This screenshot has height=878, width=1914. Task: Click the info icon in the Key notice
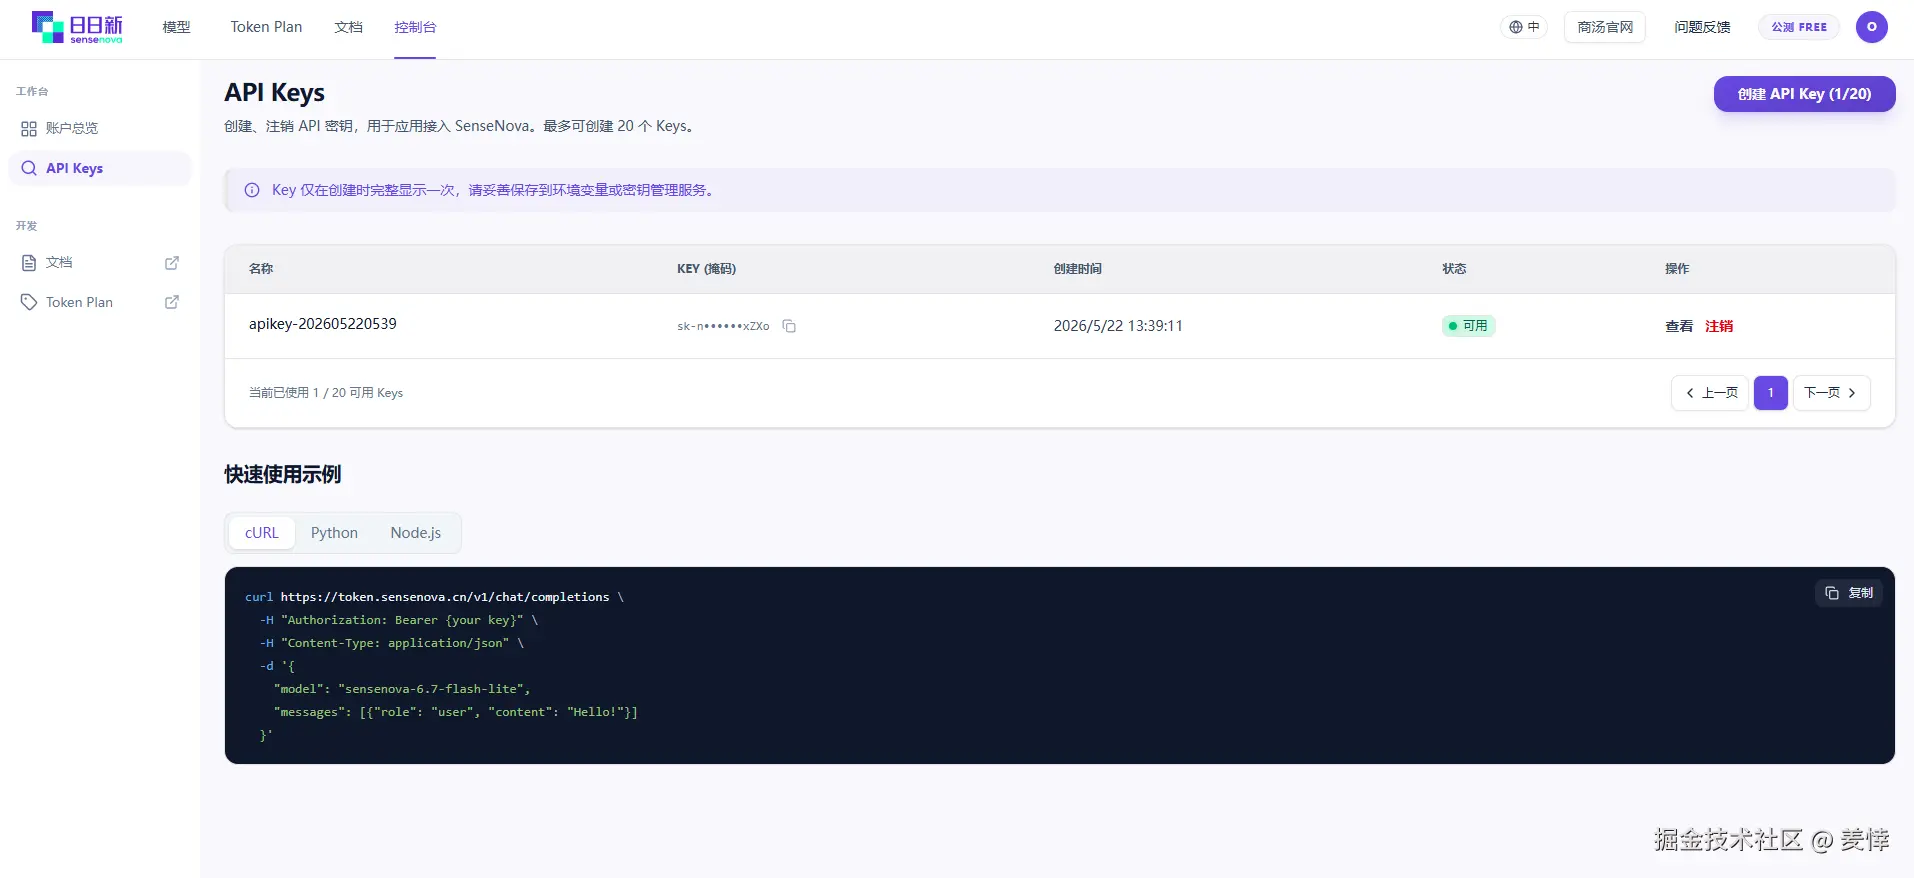tap(252, 190)
